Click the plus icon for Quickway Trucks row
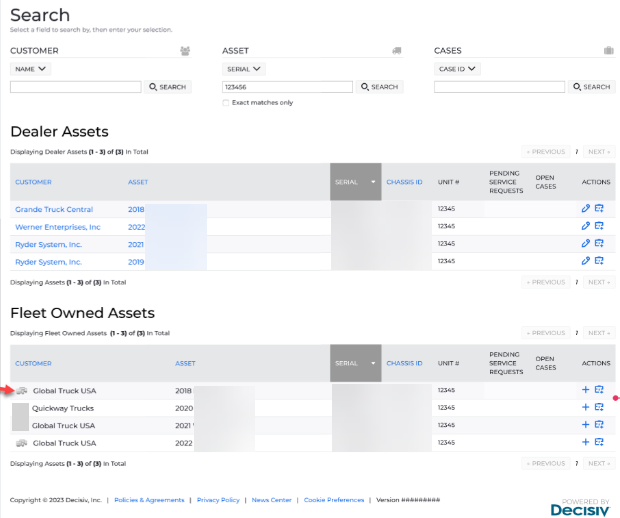The image size is (620, 518). click(x=586, y=407)
